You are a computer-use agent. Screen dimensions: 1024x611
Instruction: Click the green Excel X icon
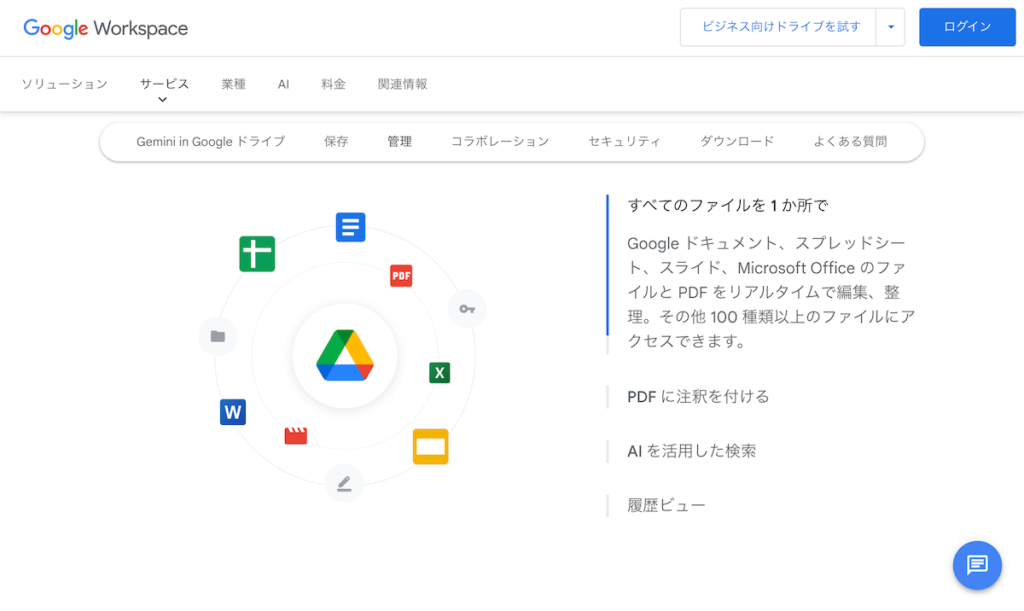click(x=440, y=373)
